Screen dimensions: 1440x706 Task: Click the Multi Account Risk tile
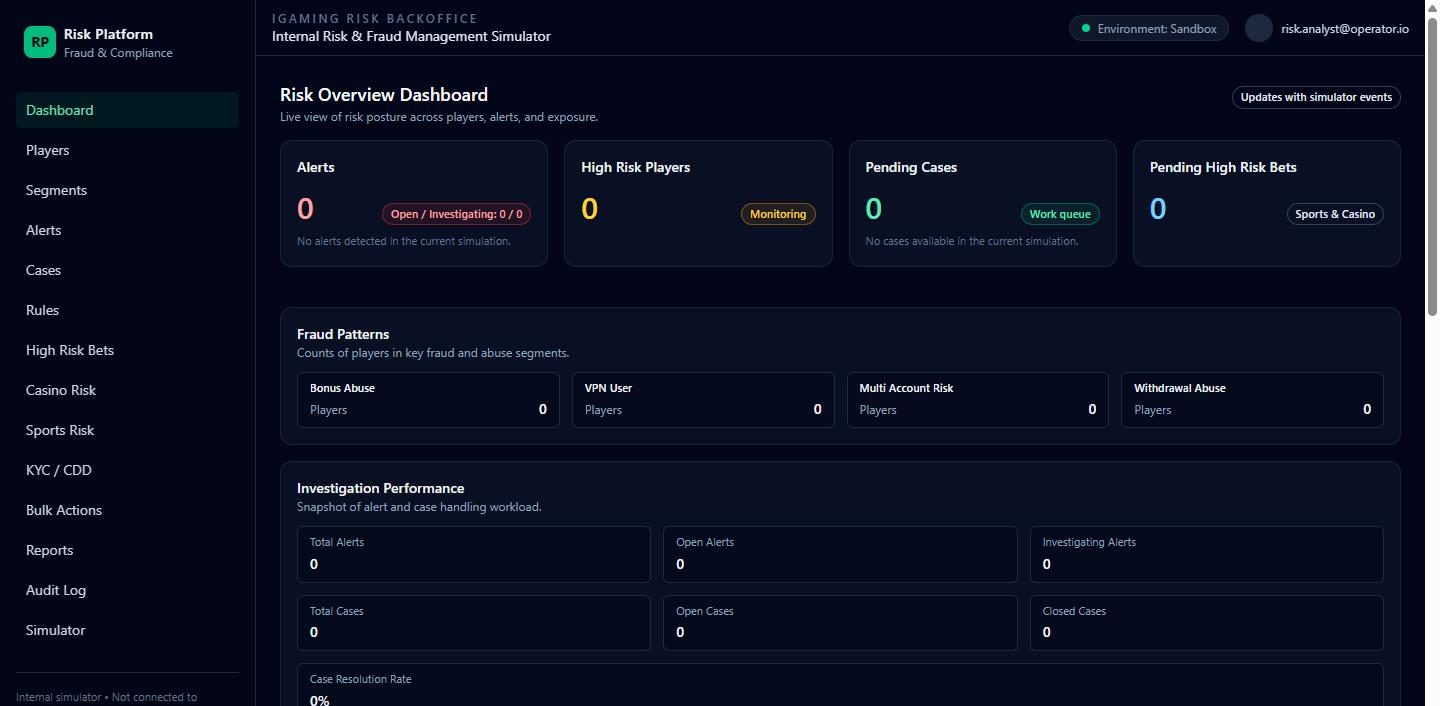(978, 400)
